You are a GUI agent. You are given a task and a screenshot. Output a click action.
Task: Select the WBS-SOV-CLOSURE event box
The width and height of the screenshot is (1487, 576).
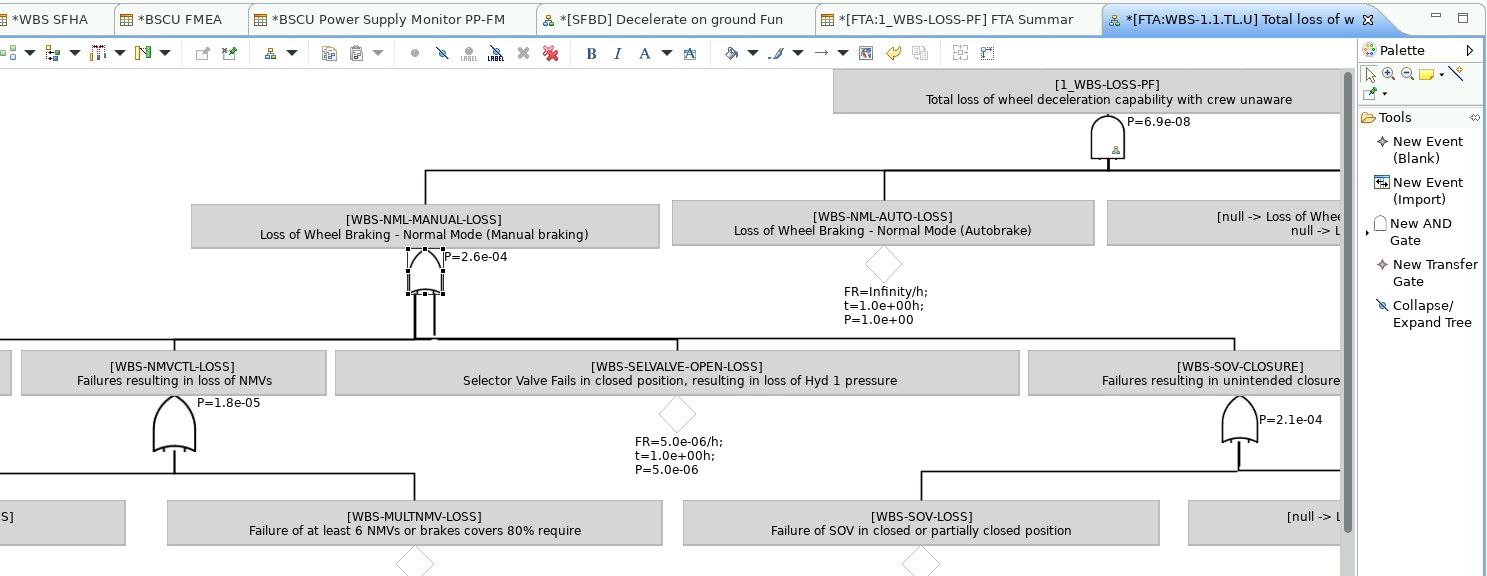(1185, 372)
